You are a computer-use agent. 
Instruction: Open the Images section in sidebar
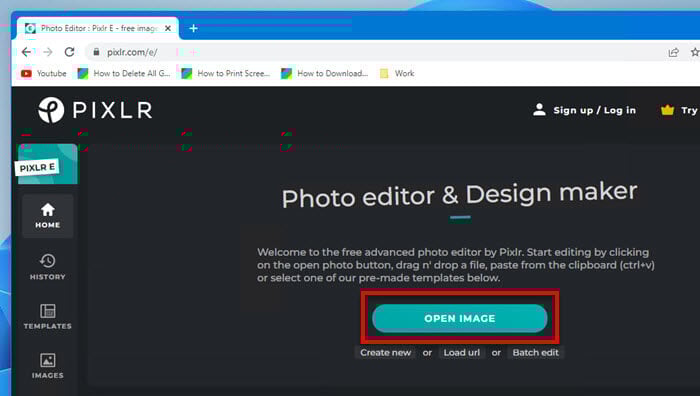(48, 366)
